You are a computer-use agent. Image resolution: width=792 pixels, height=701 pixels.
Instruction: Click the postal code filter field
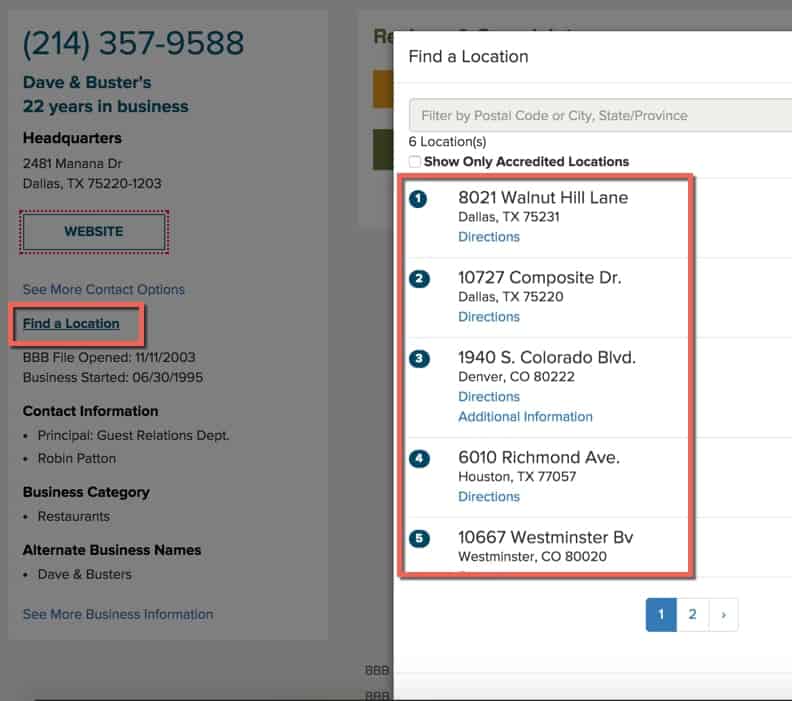pyautogui.click(x=601, y=116)
